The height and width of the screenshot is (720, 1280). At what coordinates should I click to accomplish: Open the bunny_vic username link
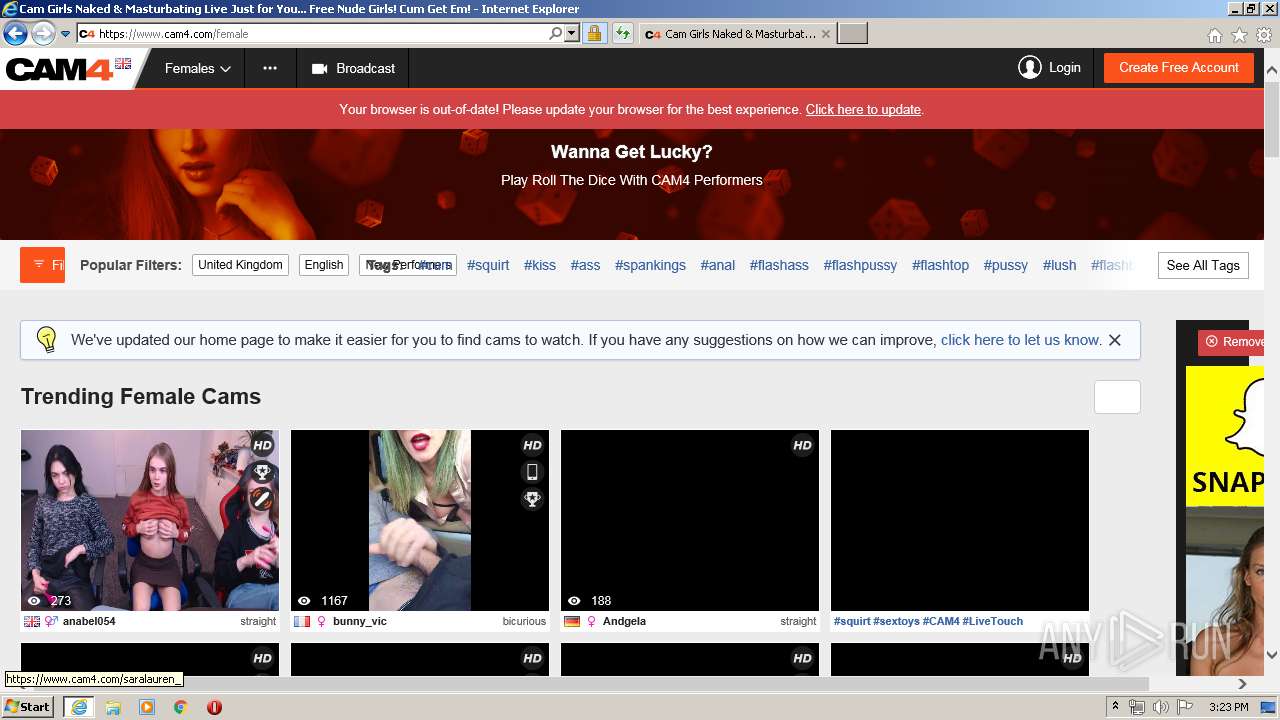pos(360,621)
